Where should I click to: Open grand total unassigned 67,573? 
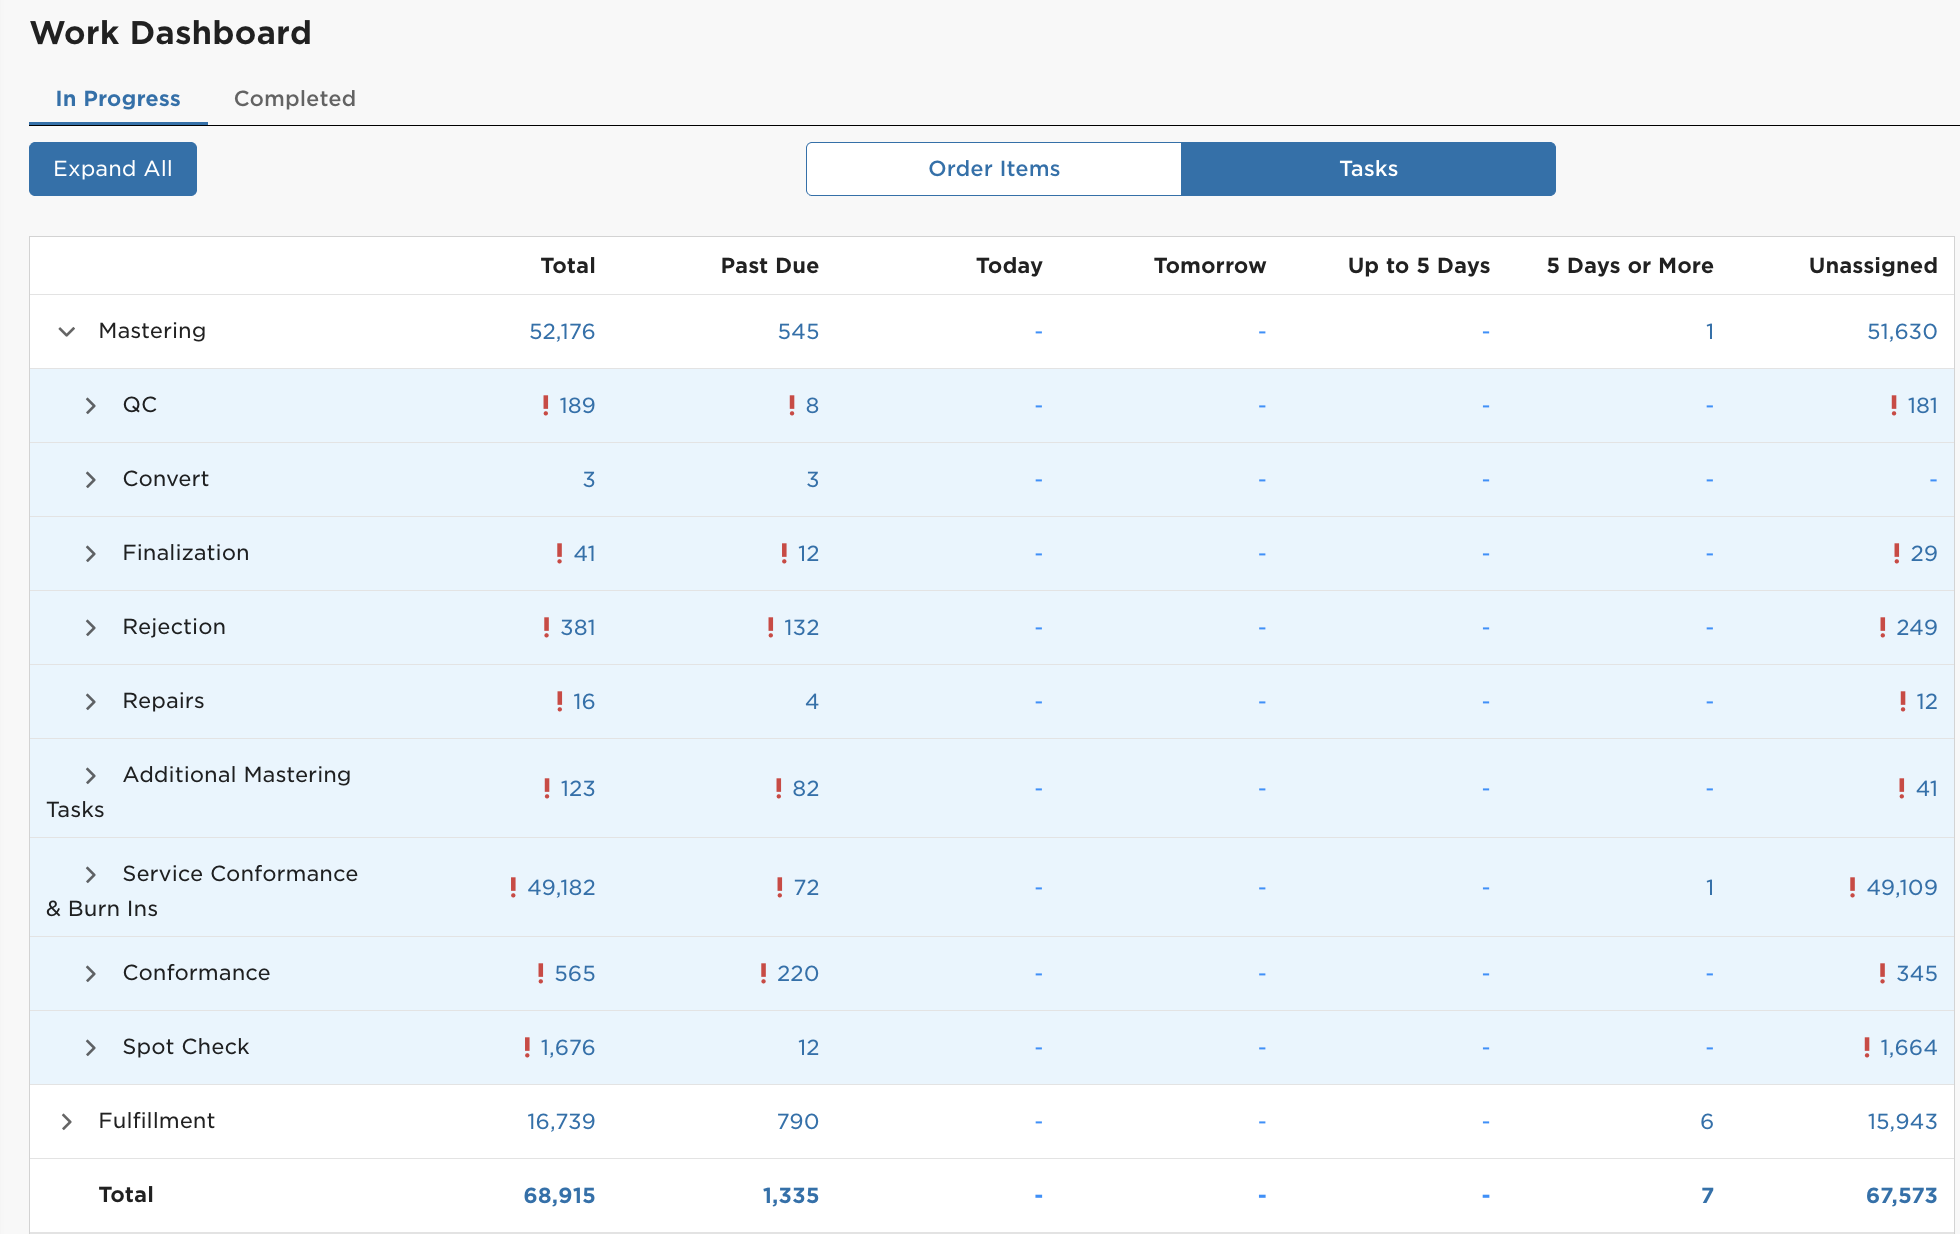point(1902,1195)
